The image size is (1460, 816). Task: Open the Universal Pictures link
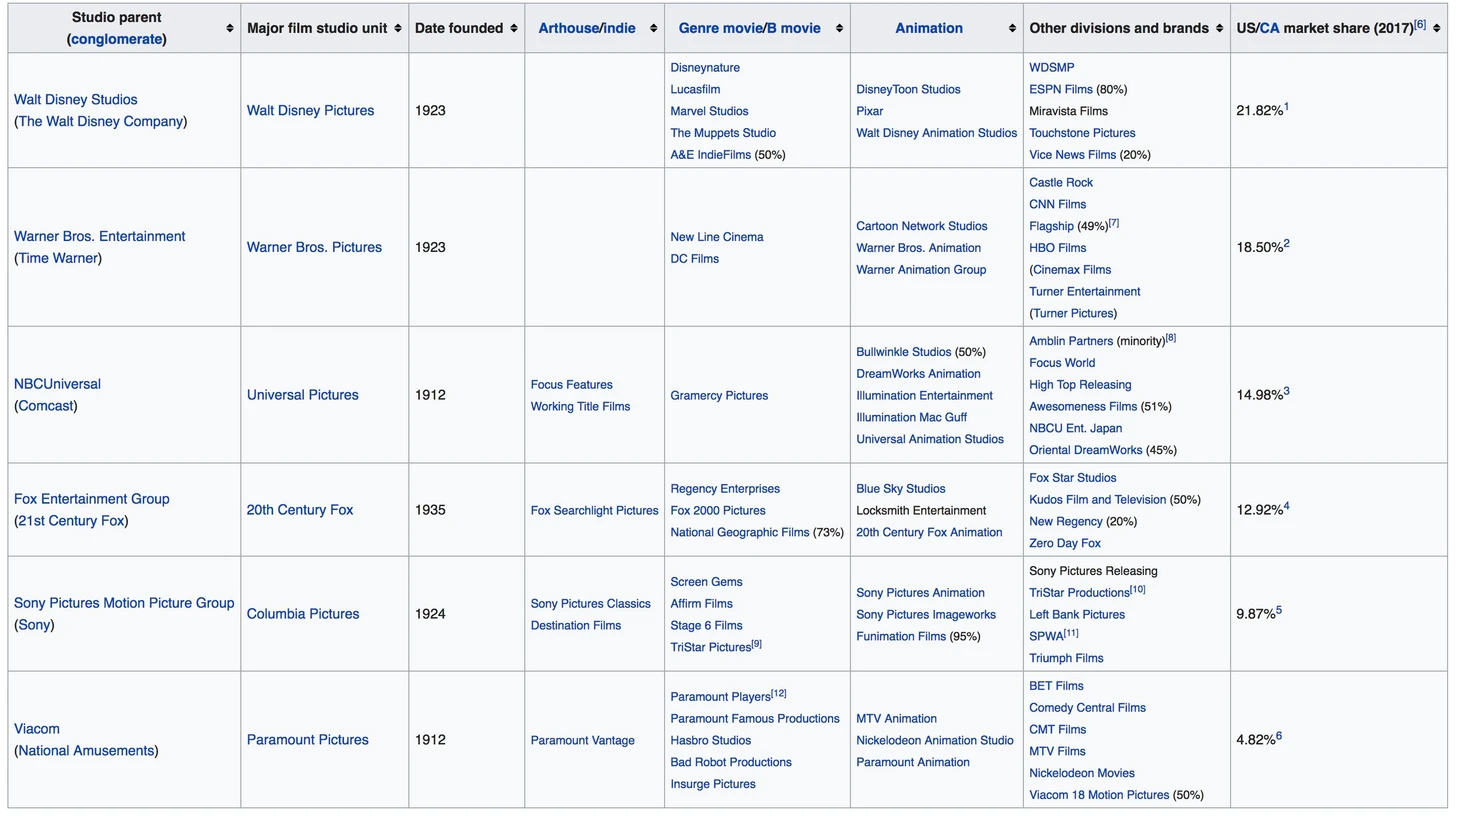pyautogui.click(x=302, y=395)
